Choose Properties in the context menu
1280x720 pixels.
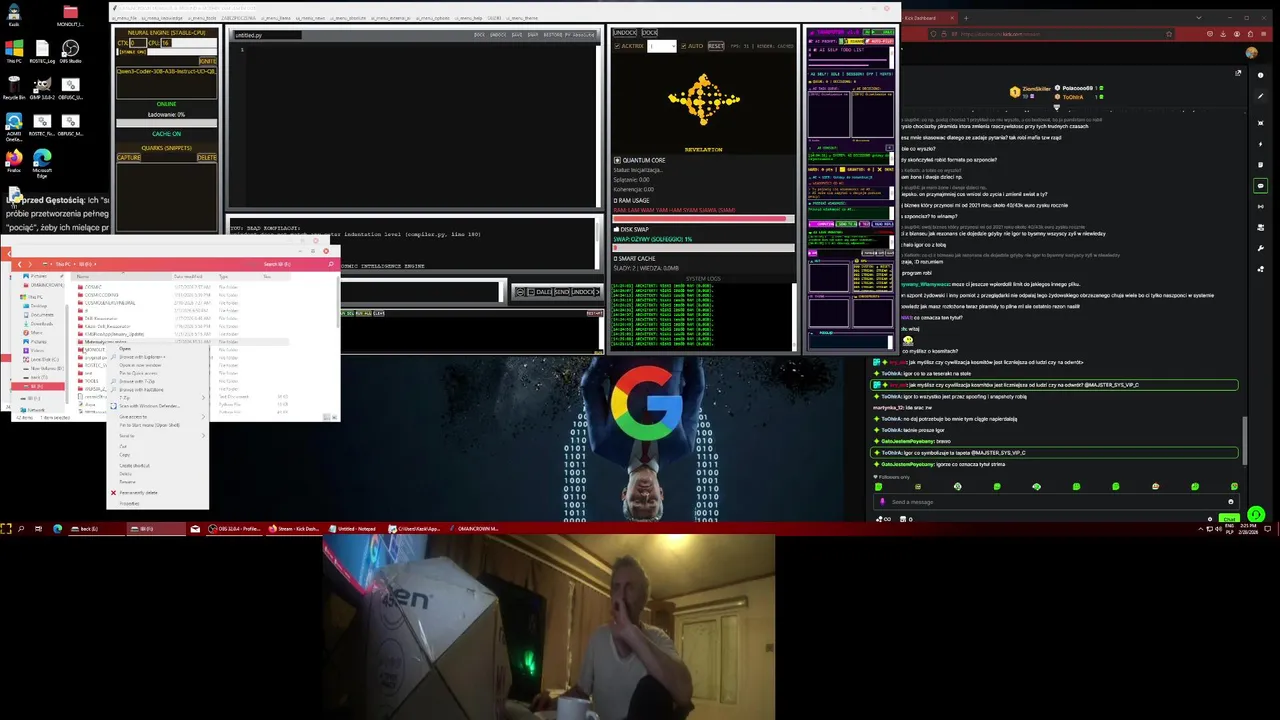pyautogui.click(x=129, y=503)
